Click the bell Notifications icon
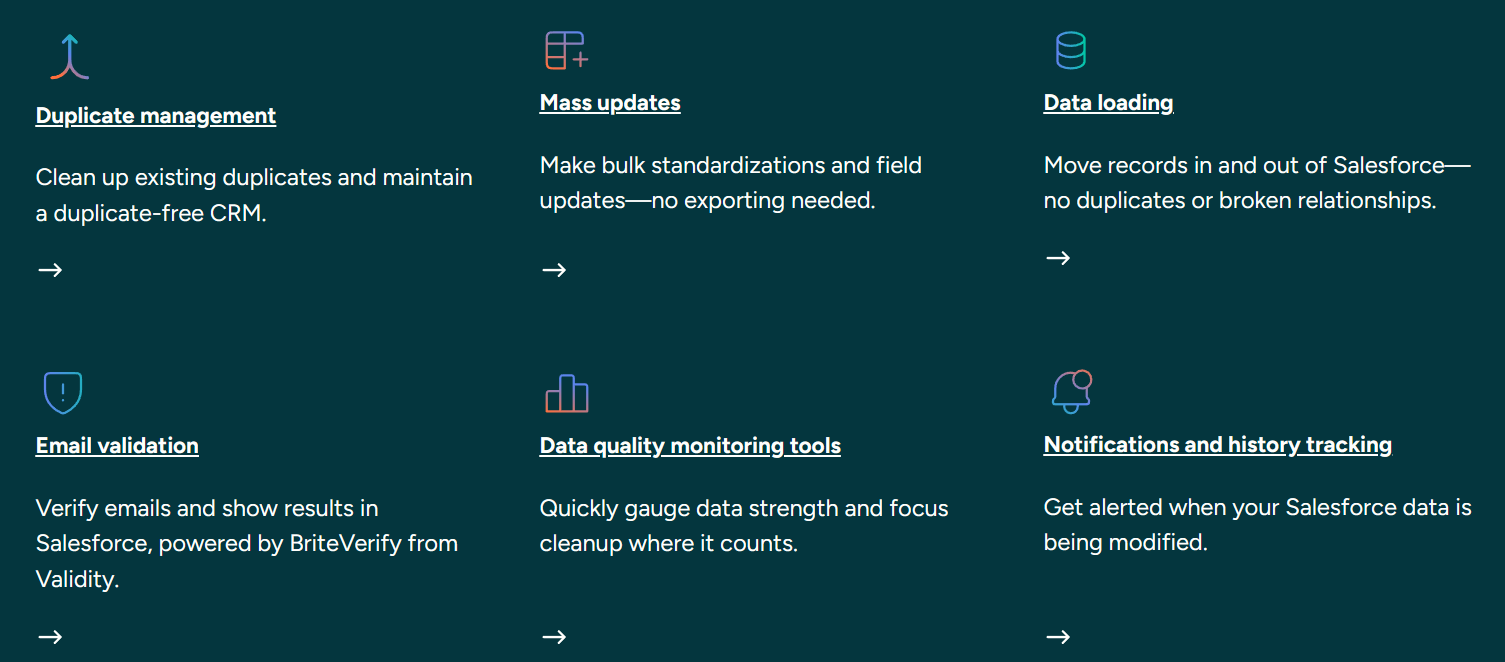Image resolution: width=1505 pixels, height=662 pixels. pos(1072,391)
